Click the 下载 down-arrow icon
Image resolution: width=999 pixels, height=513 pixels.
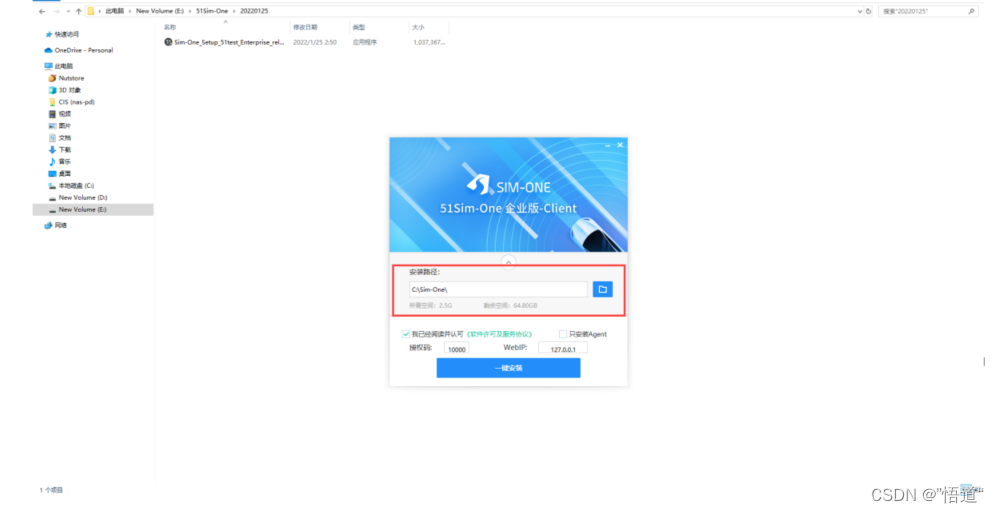(x=52, y=150)
